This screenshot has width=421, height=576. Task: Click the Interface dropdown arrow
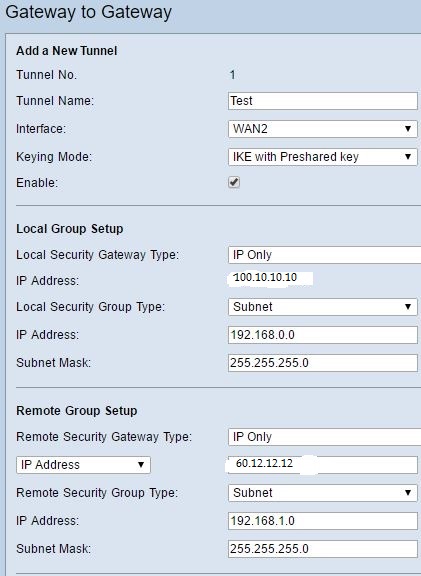click(x=408, y=129)
